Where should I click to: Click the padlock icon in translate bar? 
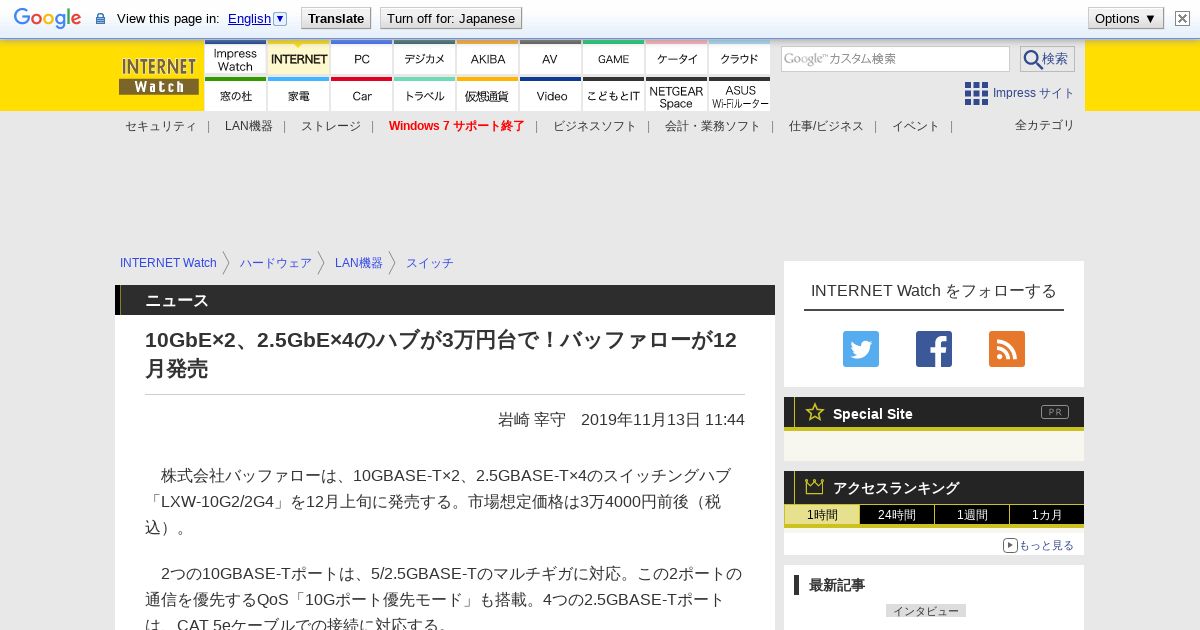click(100, 18)
